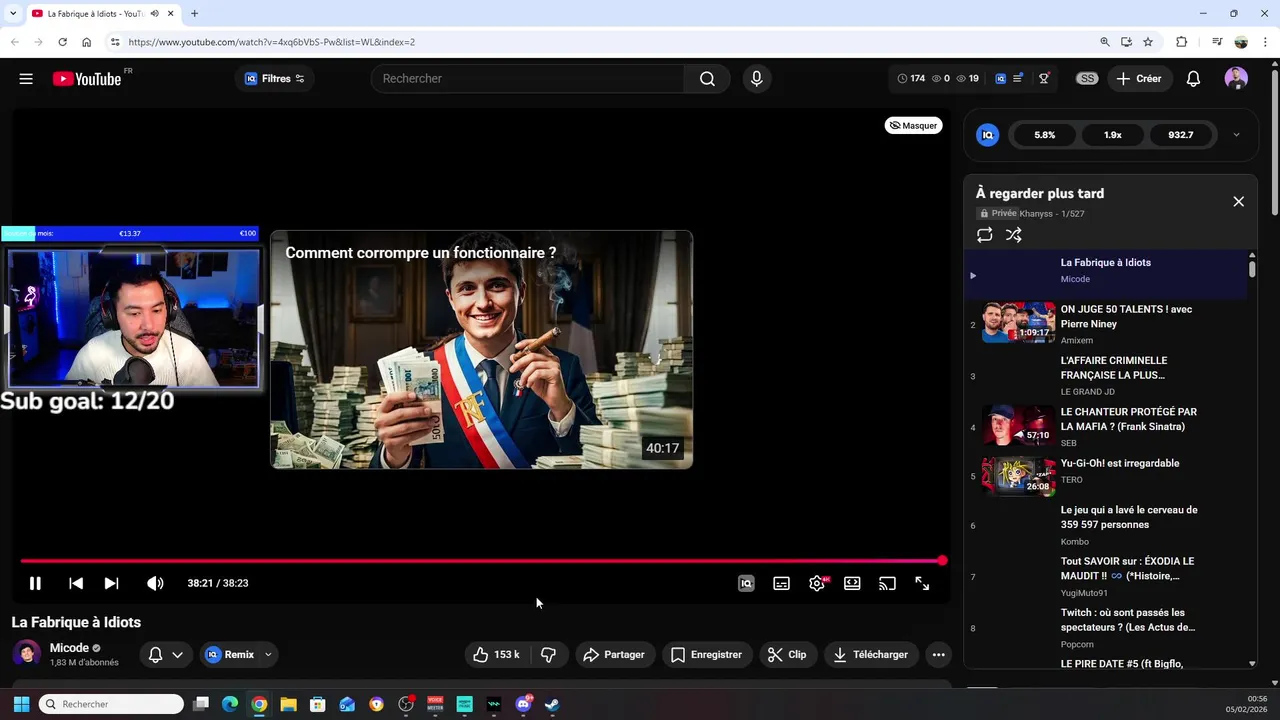Click the blue vidIQ logo in header stats bar
This screenshot has width=1280, height=720.
1000,79
